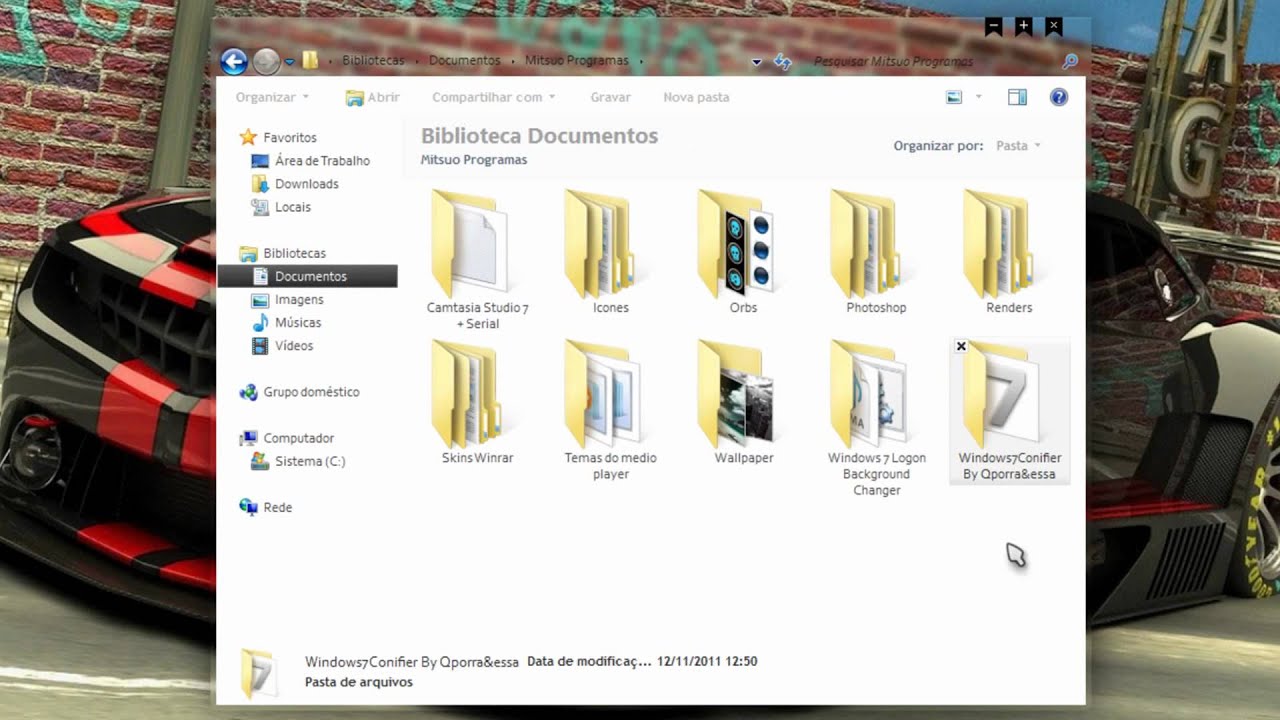Click the greyed Forward navigation button
This screenshot has width=1280, height=720.
tap(265, 62)
